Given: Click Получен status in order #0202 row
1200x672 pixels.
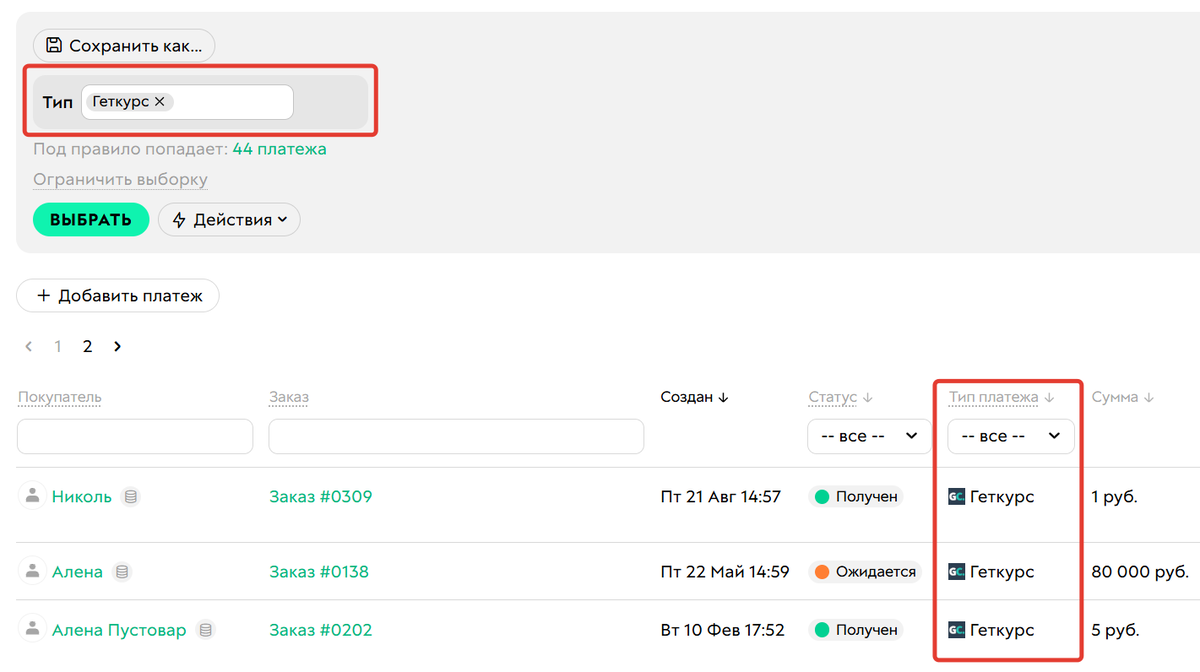Looking at the screenshot, I should pyautogui.click(x=855, y=630).
